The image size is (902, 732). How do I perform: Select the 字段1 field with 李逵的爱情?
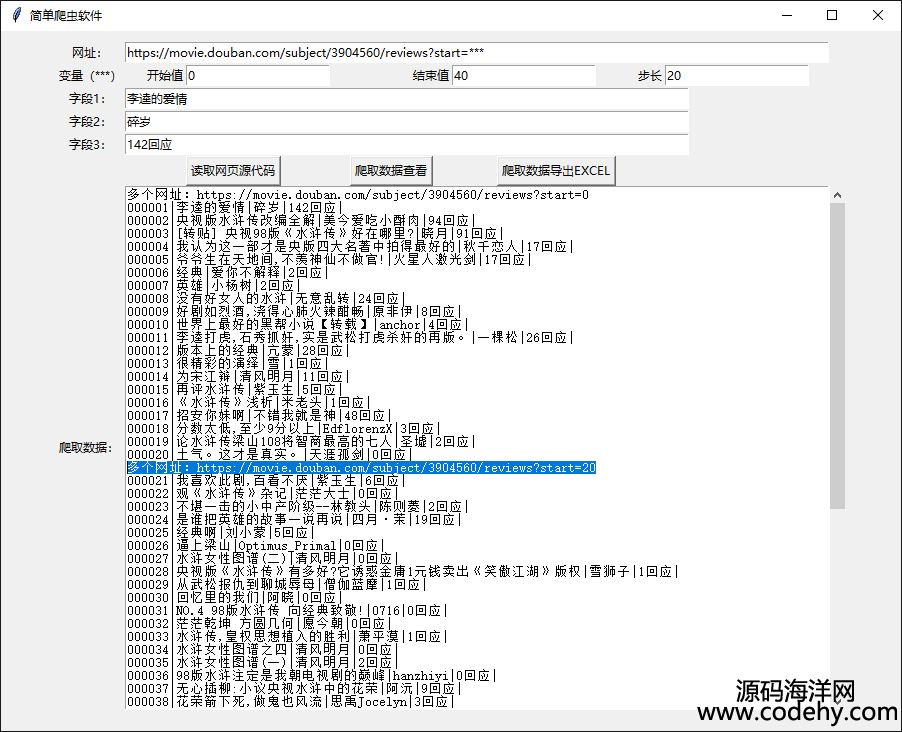click(x=406, y=99)
